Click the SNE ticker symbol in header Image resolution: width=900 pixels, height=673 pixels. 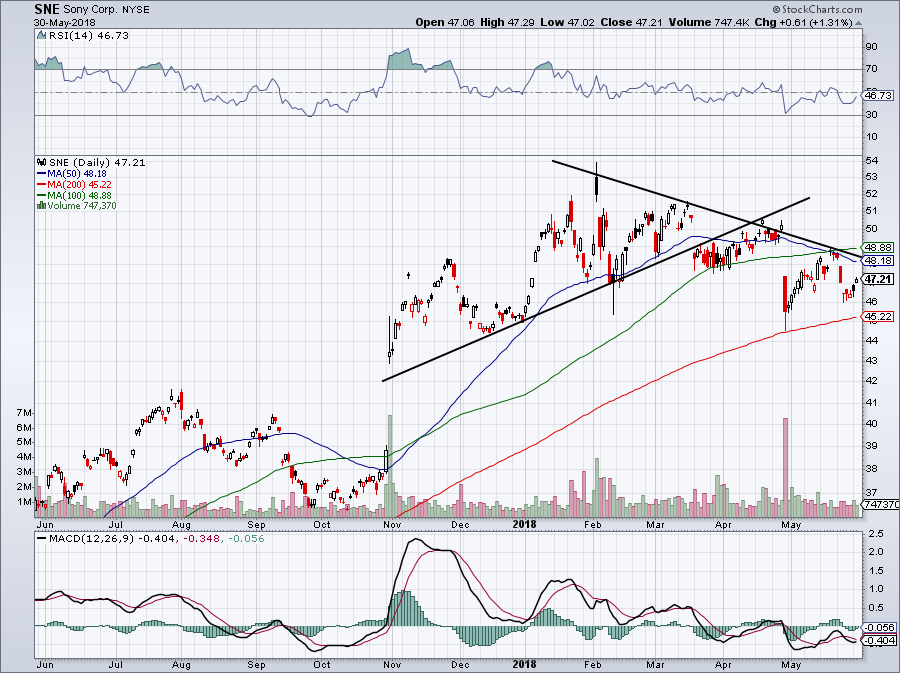[x=46, y=10]
